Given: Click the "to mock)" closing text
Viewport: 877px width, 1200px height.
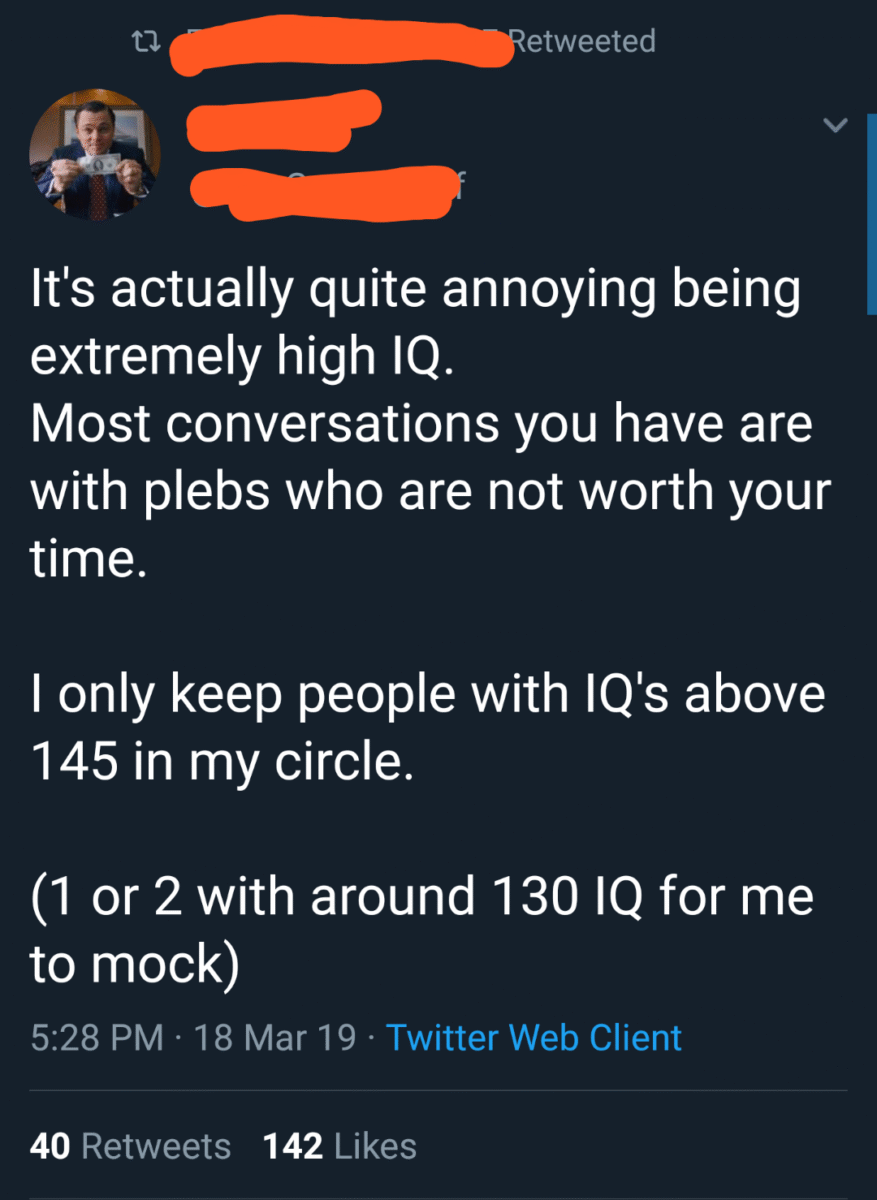Looking at the screenshot, I should pos(135,964).
